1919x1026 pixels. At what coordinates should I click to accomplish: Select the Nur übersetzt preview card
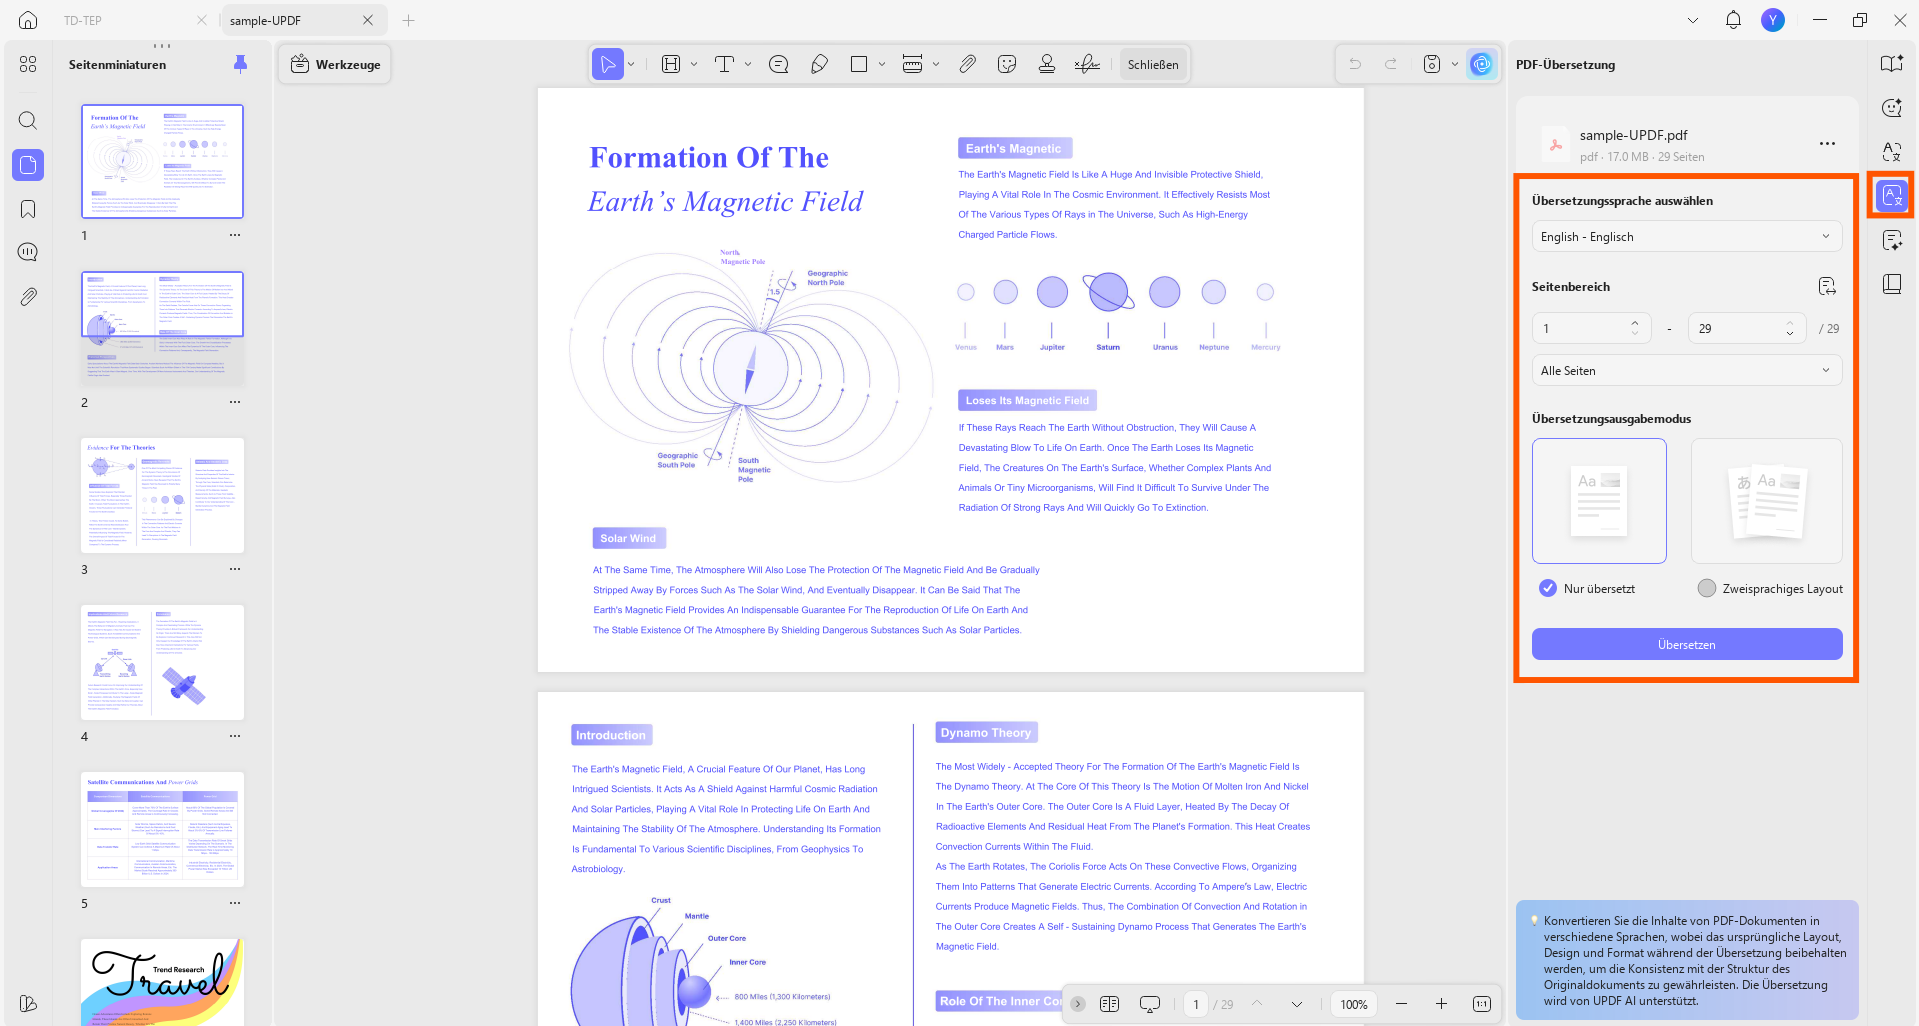[1599, 501]
